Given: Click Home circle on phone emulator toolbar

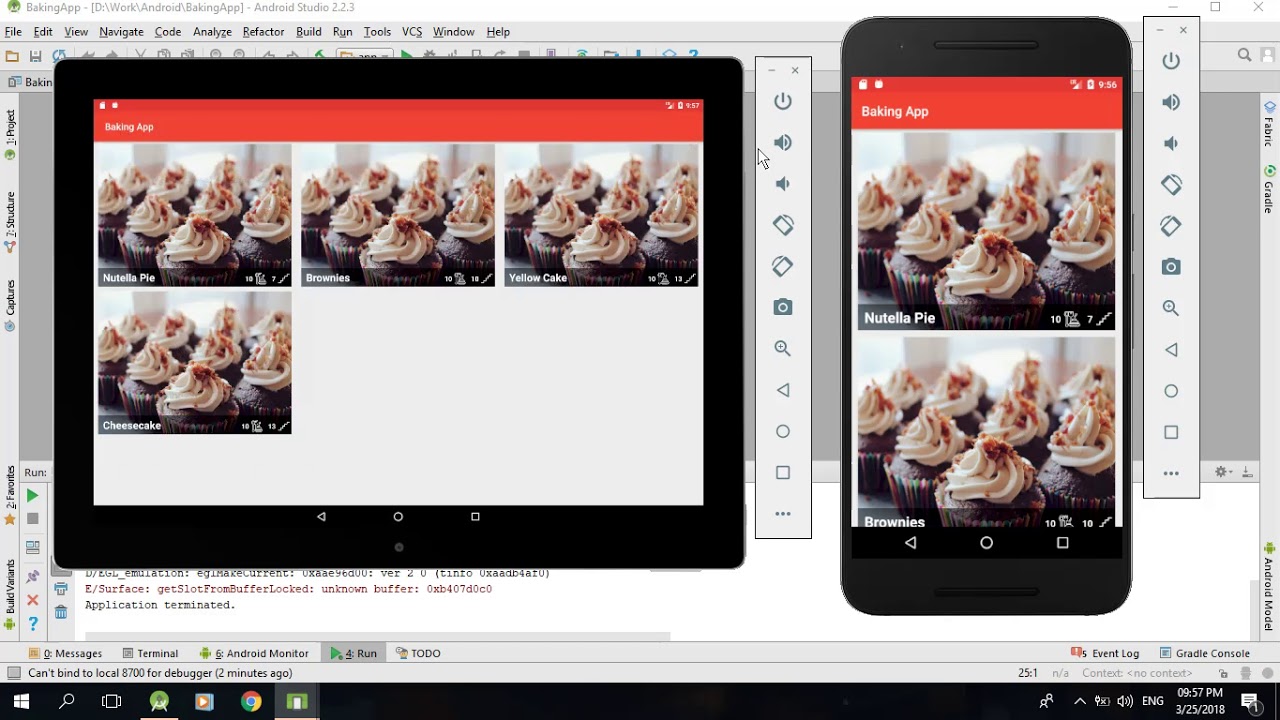Looking at the screenshot, I should click(x=1171, y=391).
